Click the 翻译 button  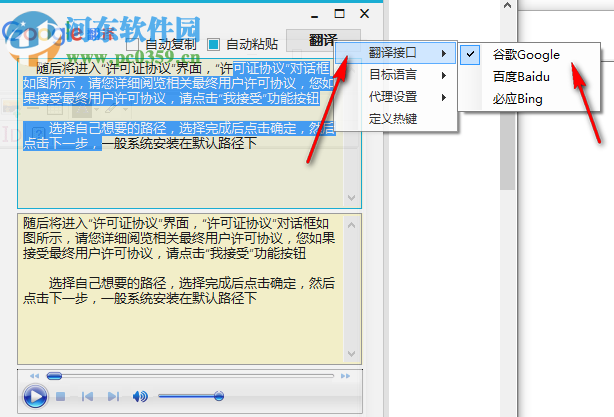click(x=323, y=40)
